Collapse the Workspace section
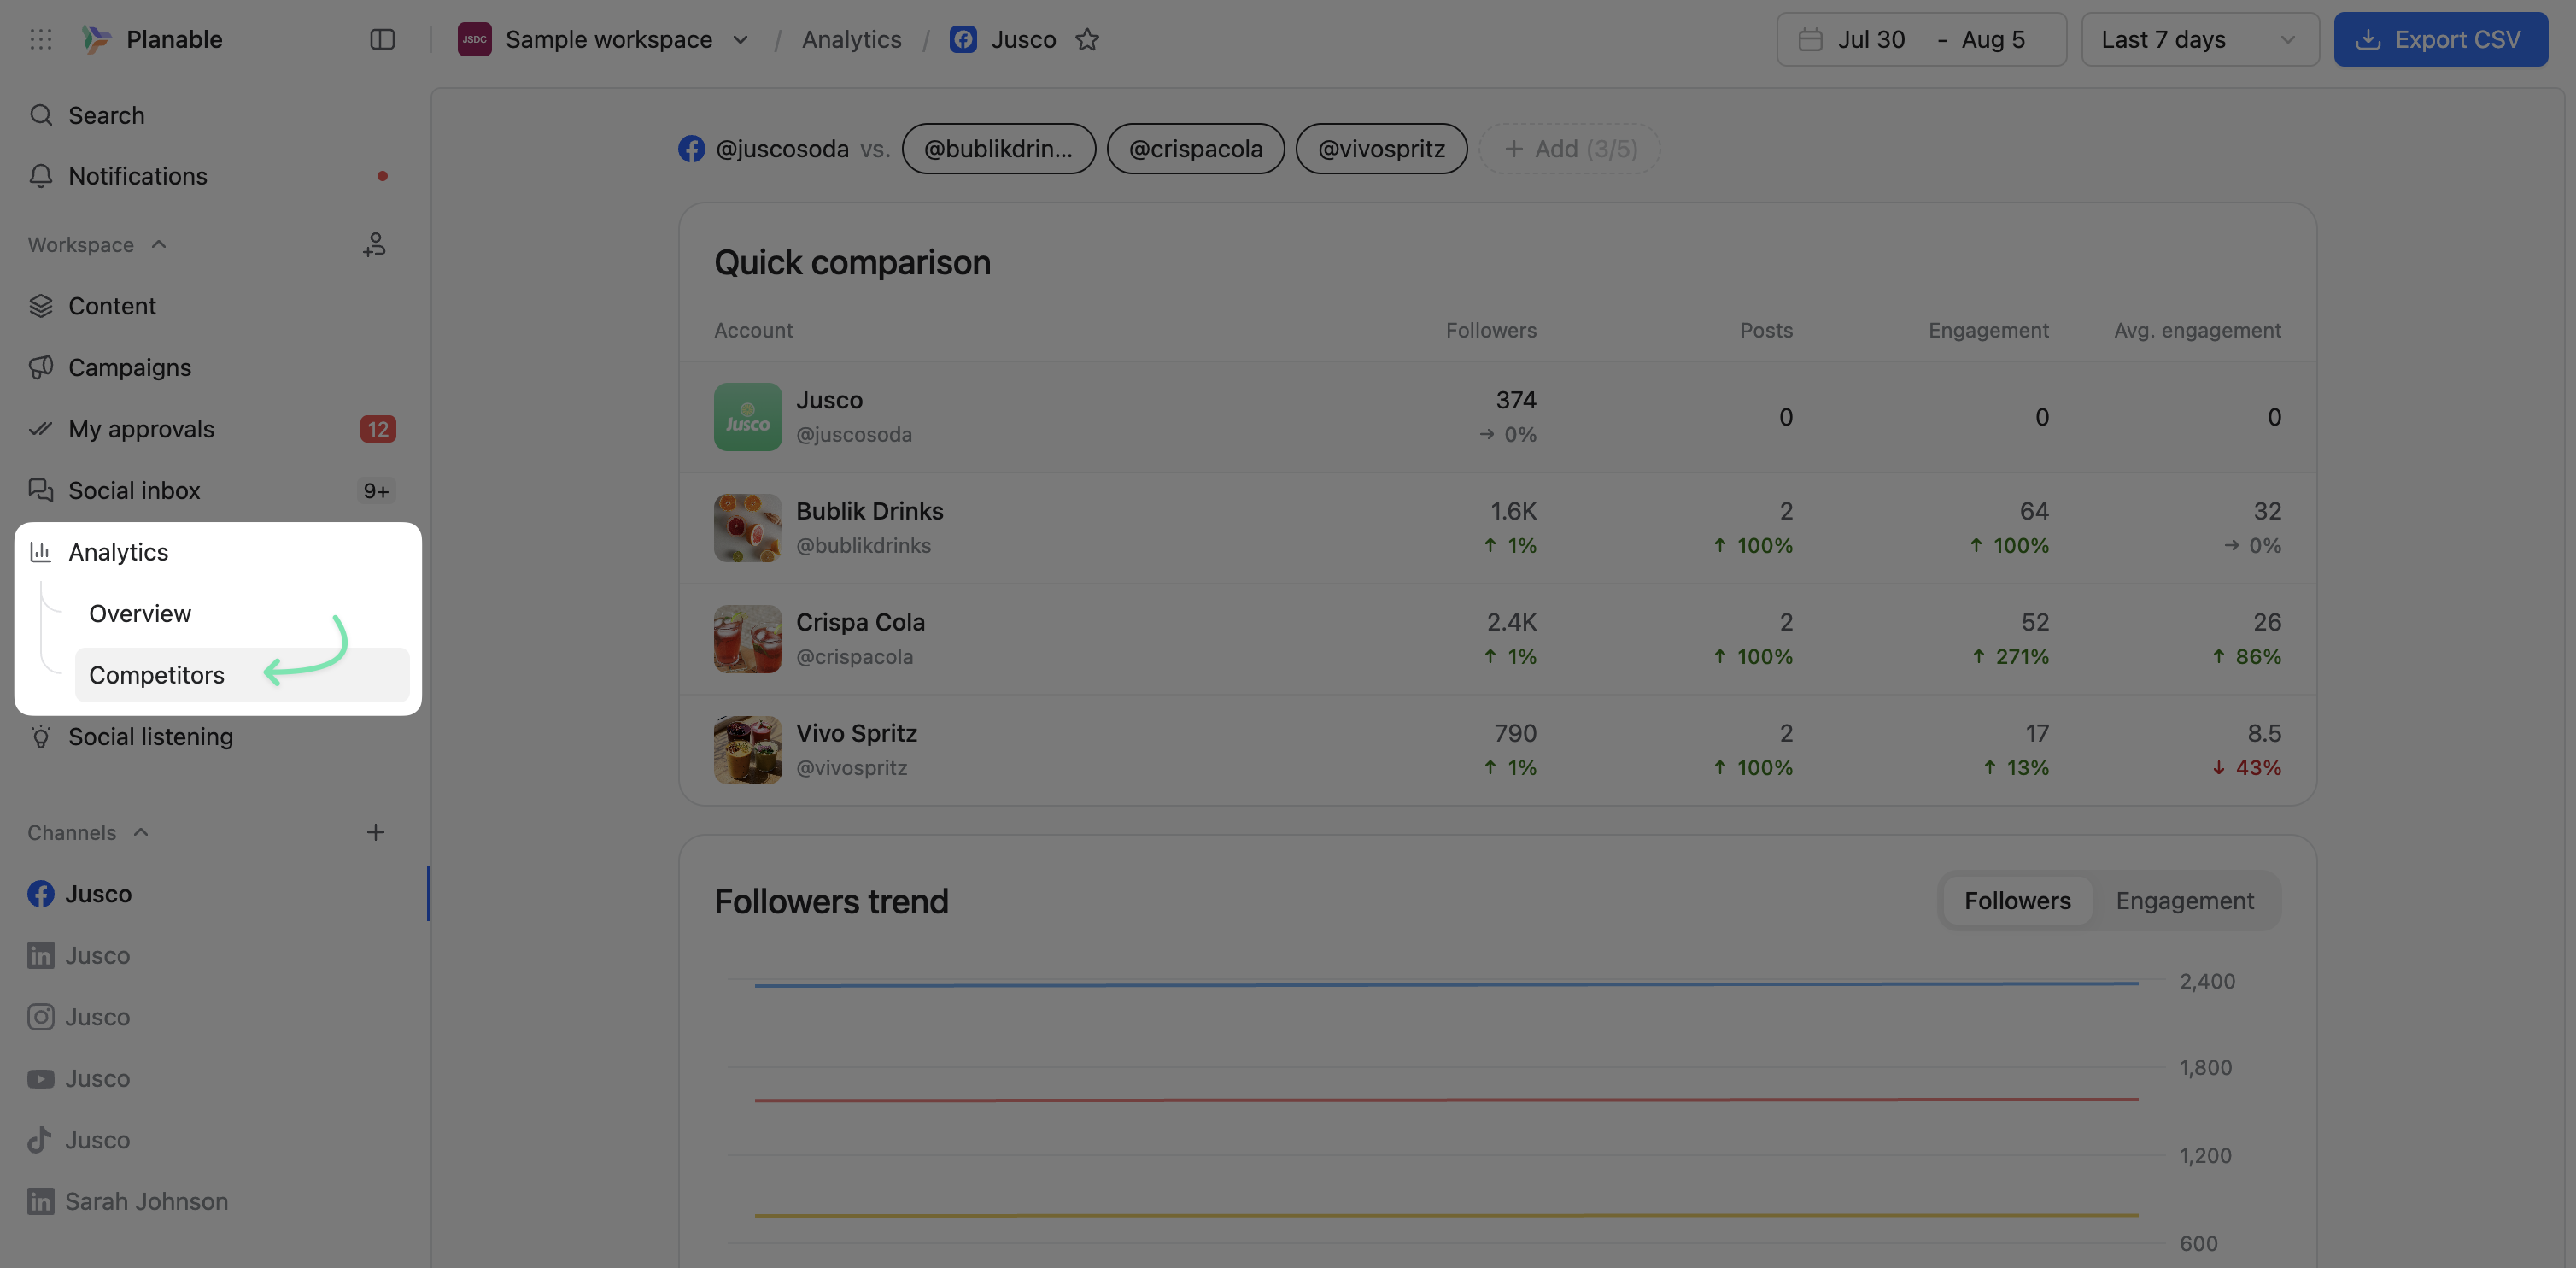Screen dimensions: 2576x1268 pyautogui.click(x=159, y=244)
